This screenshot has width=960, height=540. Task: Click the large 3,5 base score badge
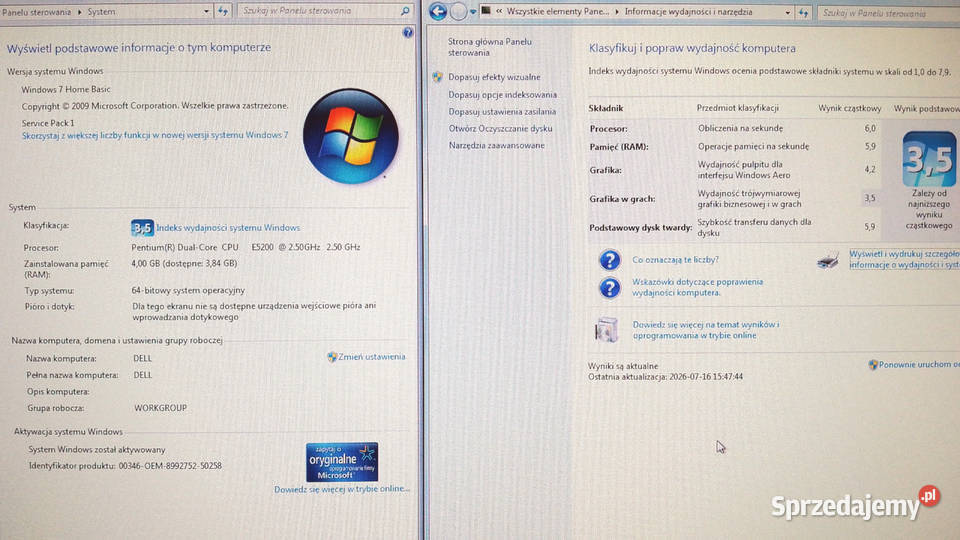929,159
